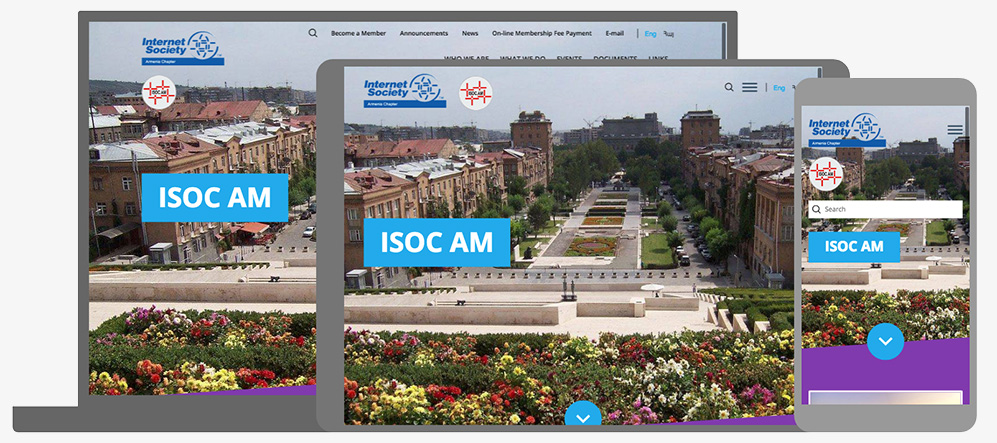Switch laptop site to Armenian language
This screenshot has width=997, height=443.
click(668, 34)
